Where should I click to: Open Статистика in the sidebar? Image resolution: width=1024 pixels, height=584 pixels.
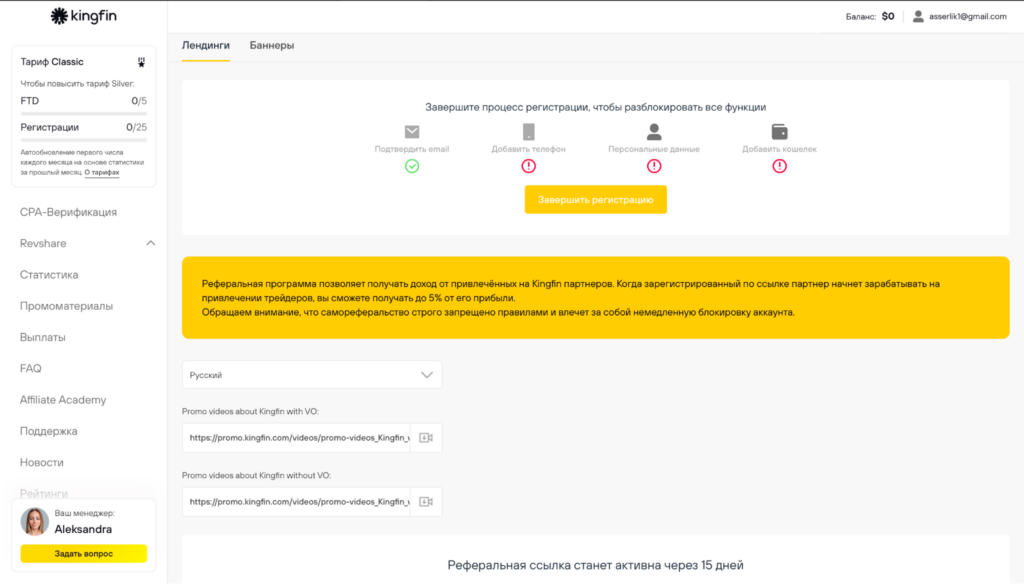click(49, 275)
